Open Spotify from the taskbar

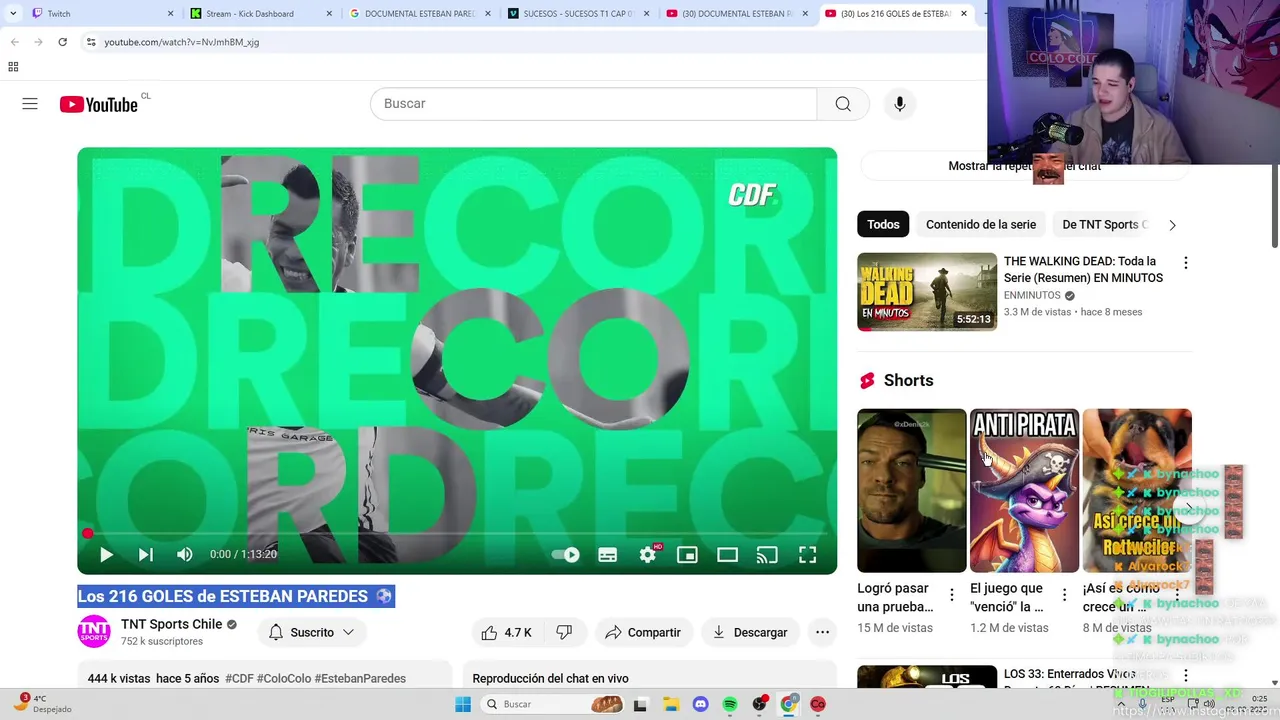tap(730, 704)
